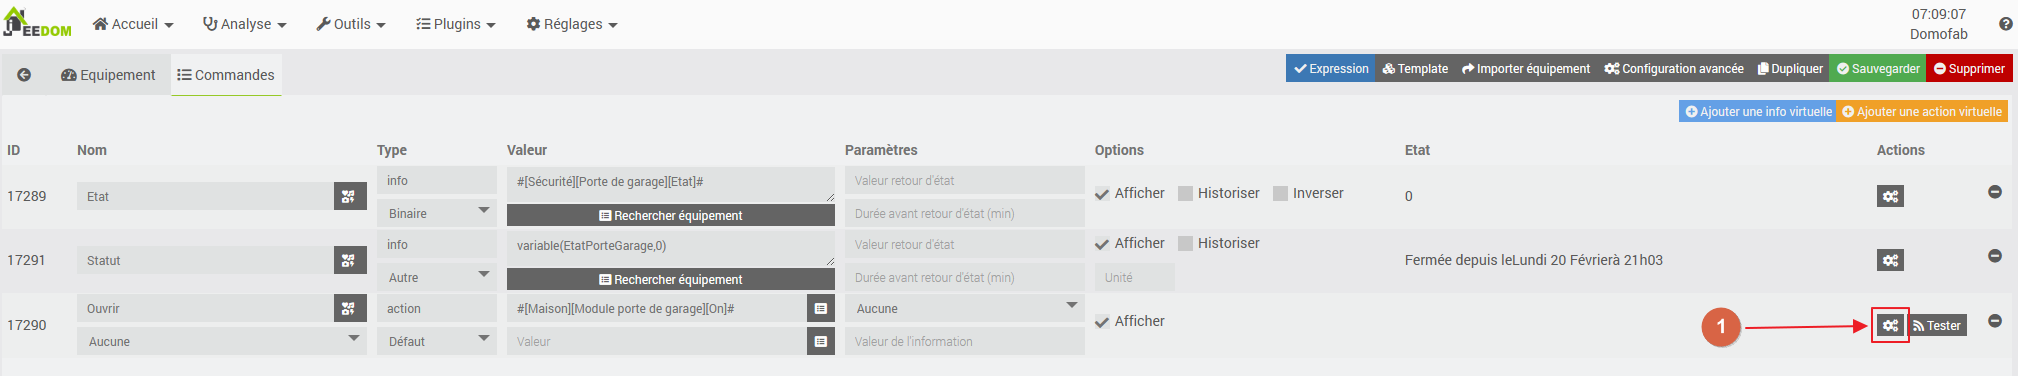The width and height of the screenshot is (2018, 376).
Task: Expand the Binaire subtype dropdown
Action: 437,213
